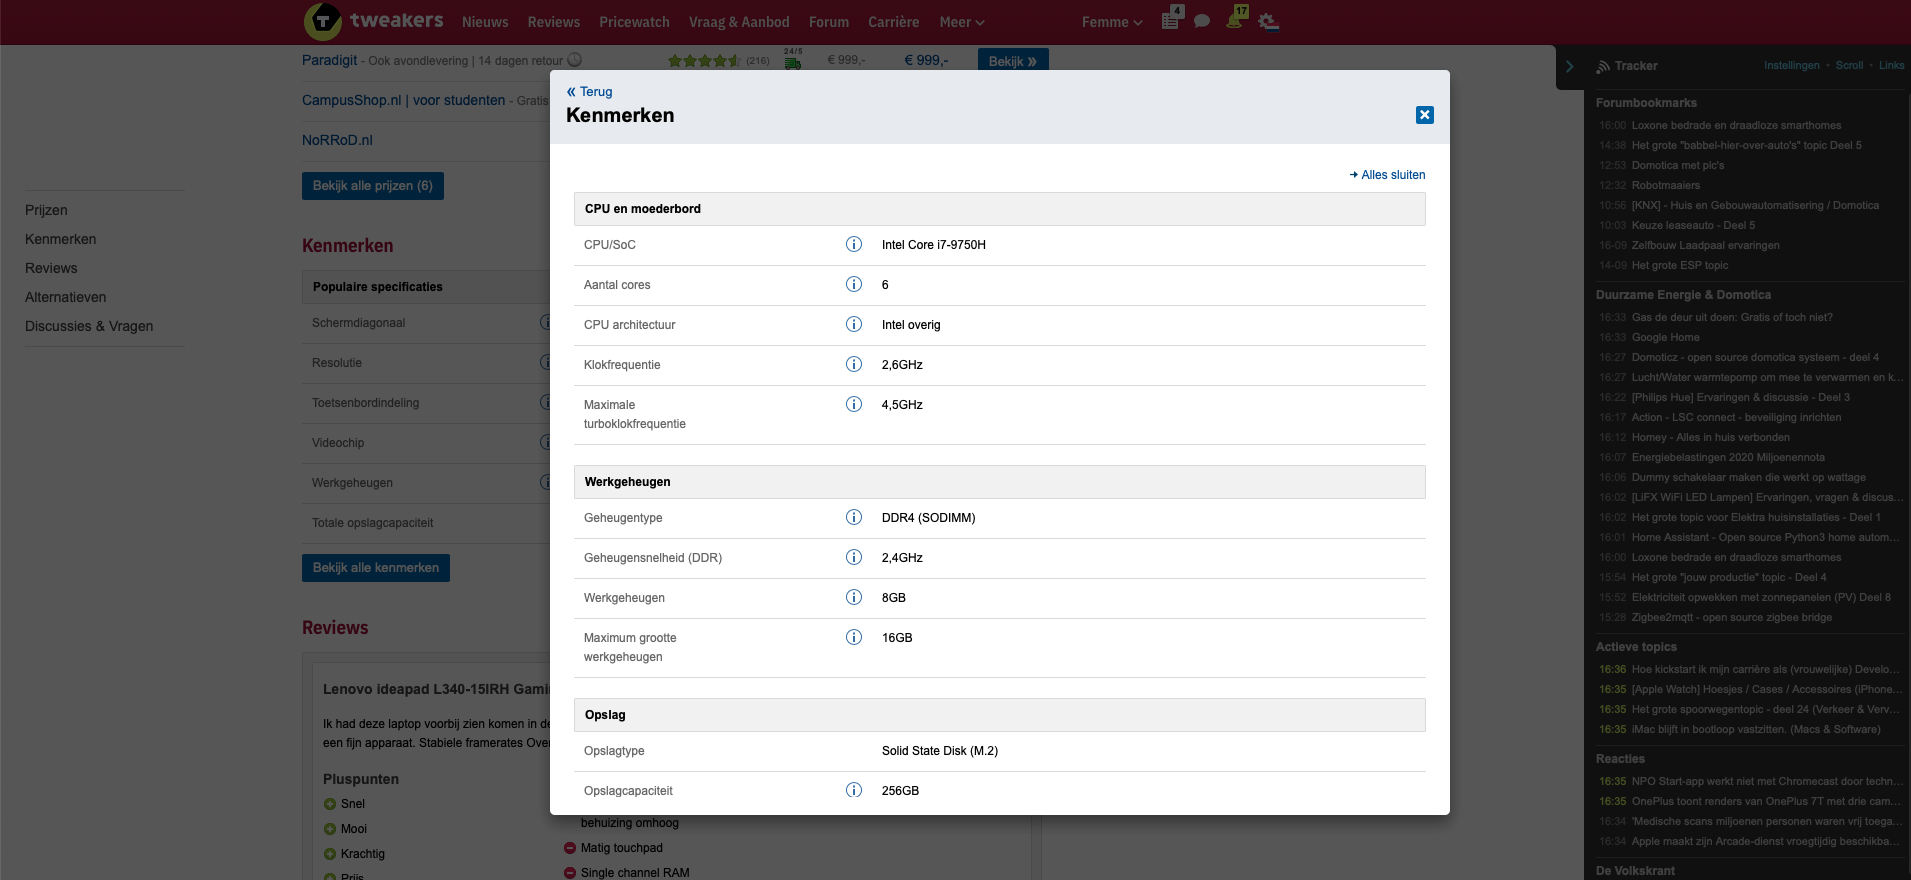1911x880 pixels.
Task: Open the Carrière menu item
Action: click(894, 22)
